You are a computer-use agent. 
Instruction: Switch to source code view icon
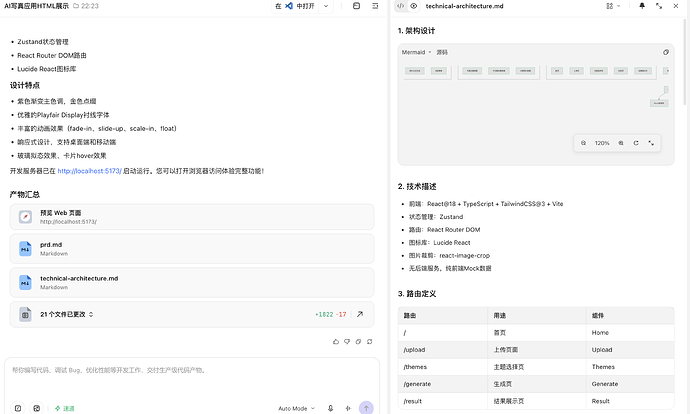(x=400, y=6)
